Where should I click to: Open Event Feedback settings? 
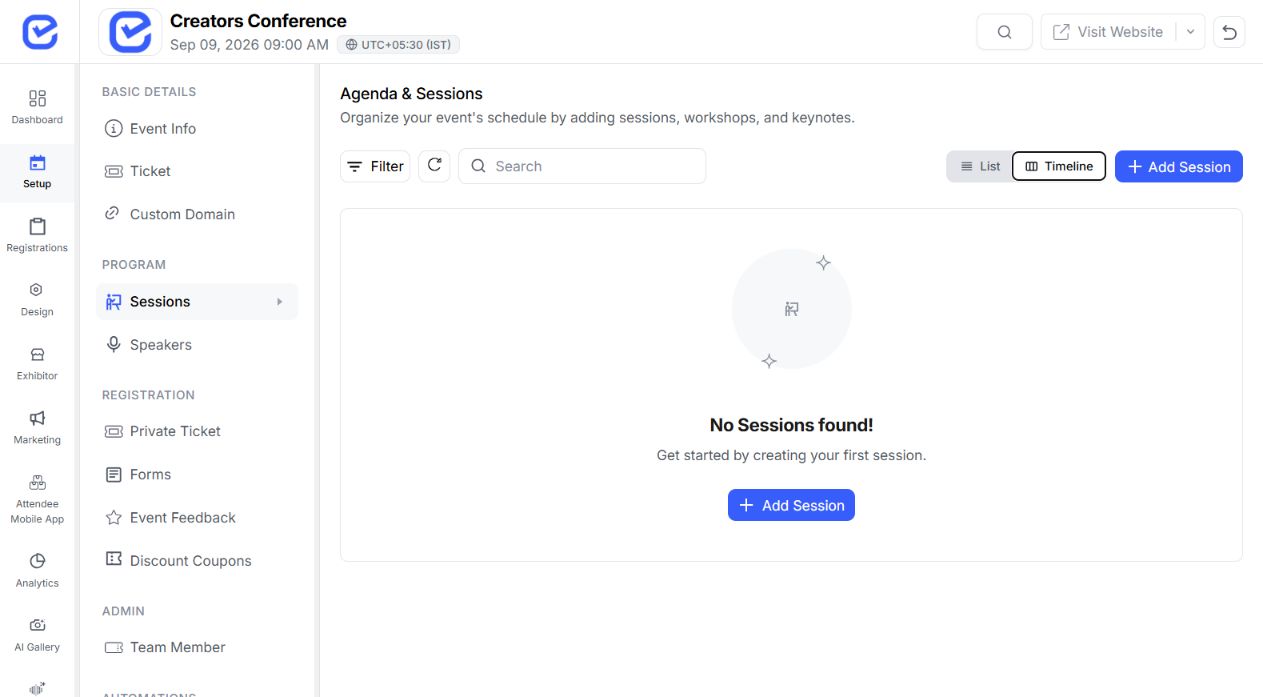tap(197, 518)
